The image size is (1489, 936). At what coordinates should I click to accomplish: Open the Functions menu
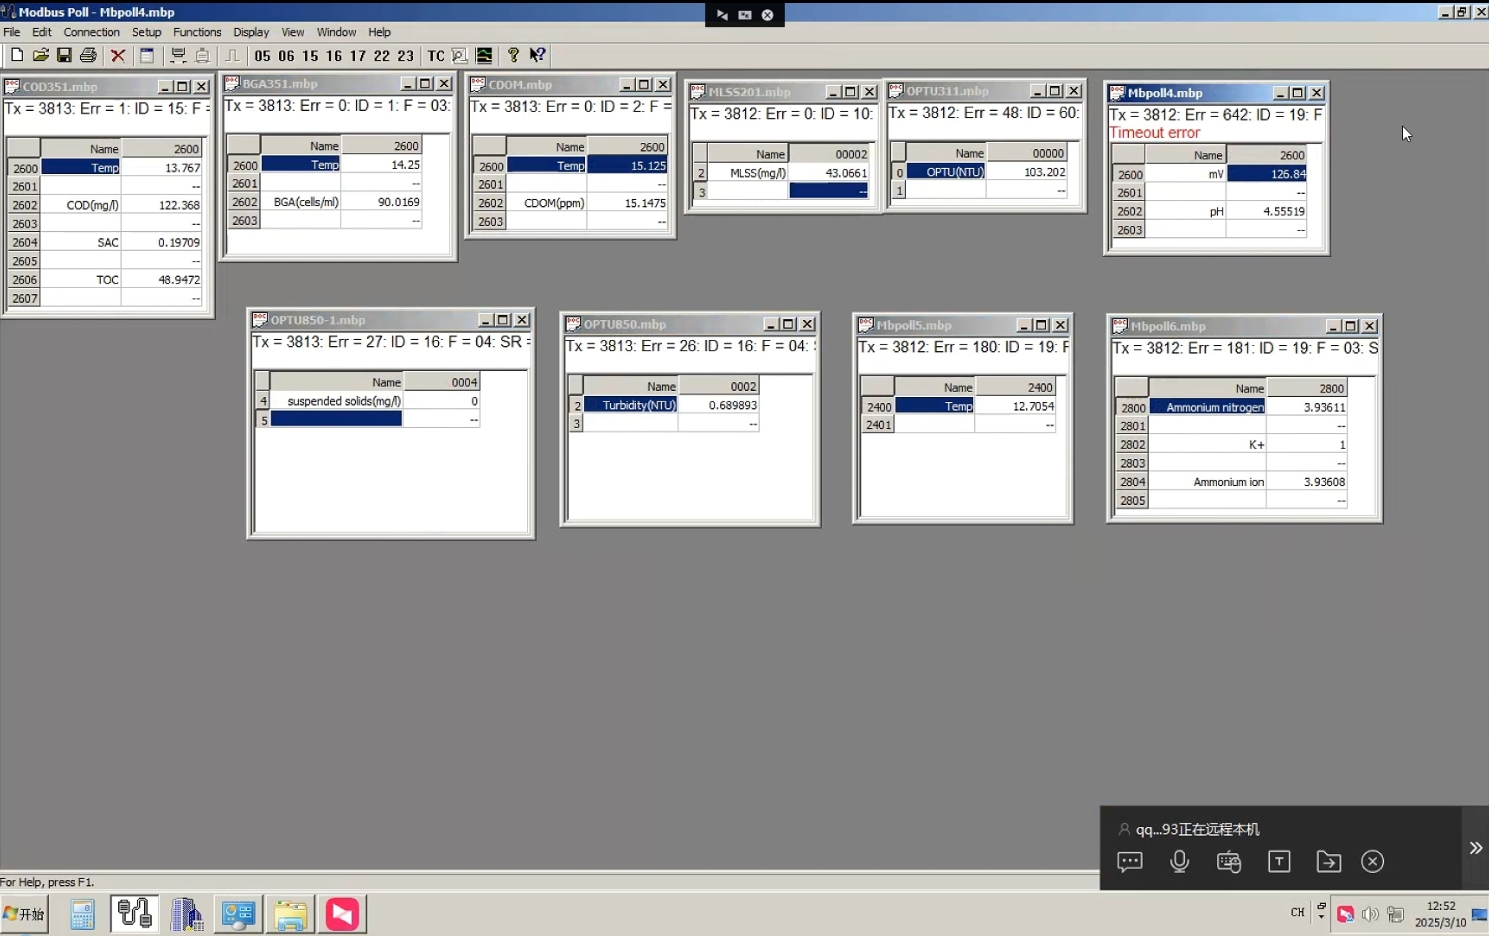click(197, 32)
